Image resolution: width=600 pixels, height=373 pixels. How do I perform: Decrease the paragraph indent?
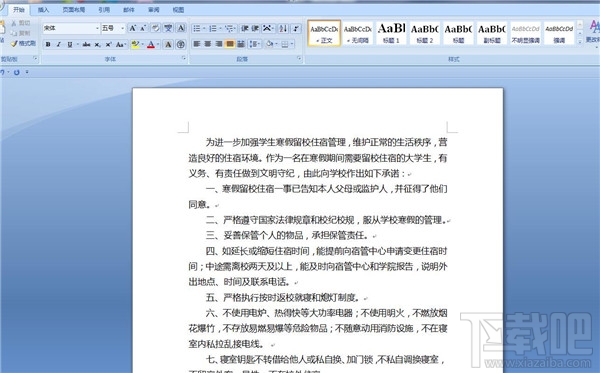tap(245, 28)
